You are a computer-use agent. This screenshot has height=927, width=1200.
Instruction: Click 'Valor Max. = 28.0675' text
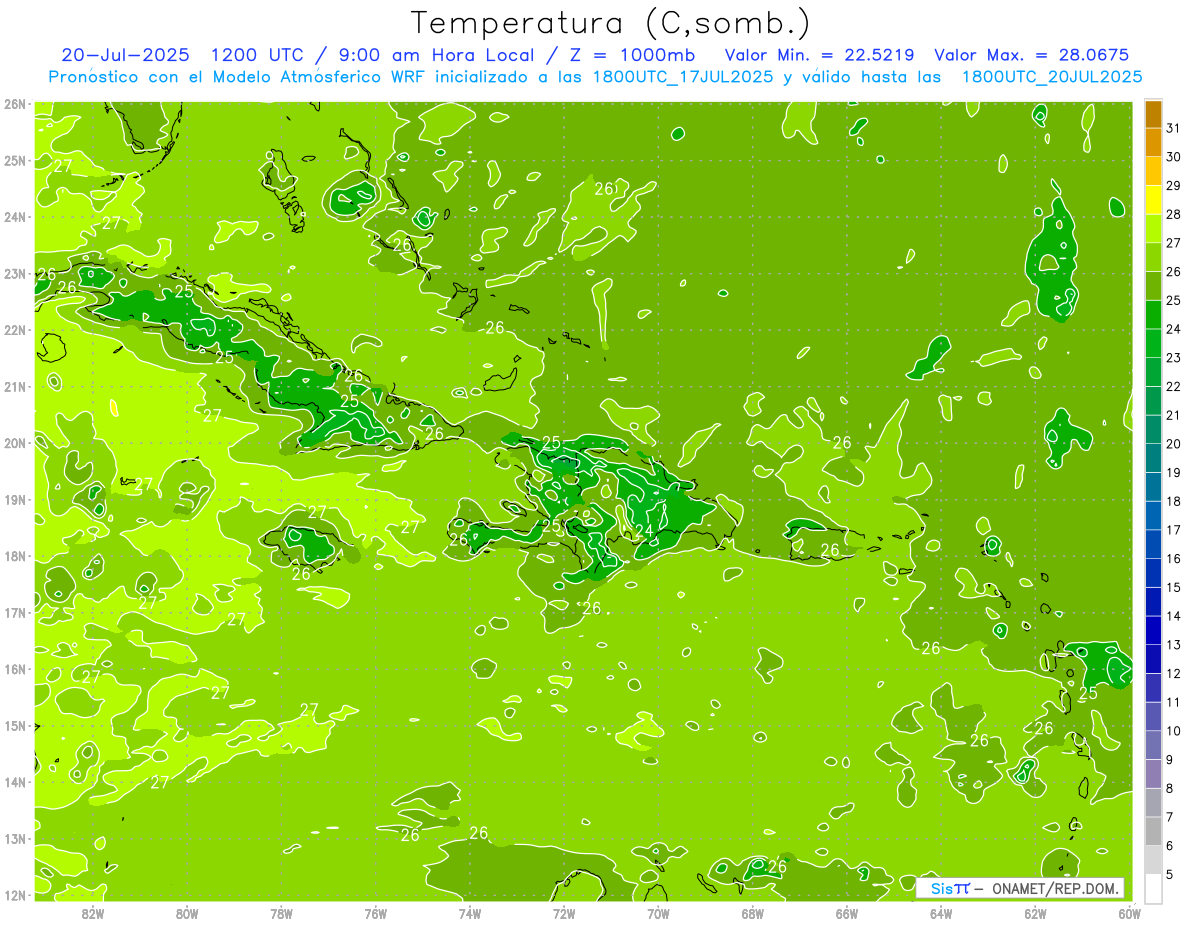(x=1030, y=55)
